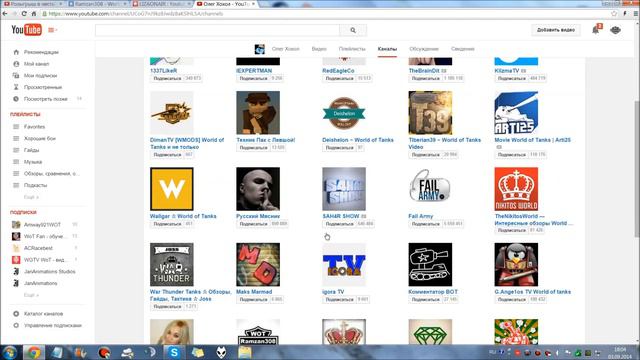Screen dimensions: 640x360
Task: Open Nikitos World crown thumbnail
Action: pos(516,189)
